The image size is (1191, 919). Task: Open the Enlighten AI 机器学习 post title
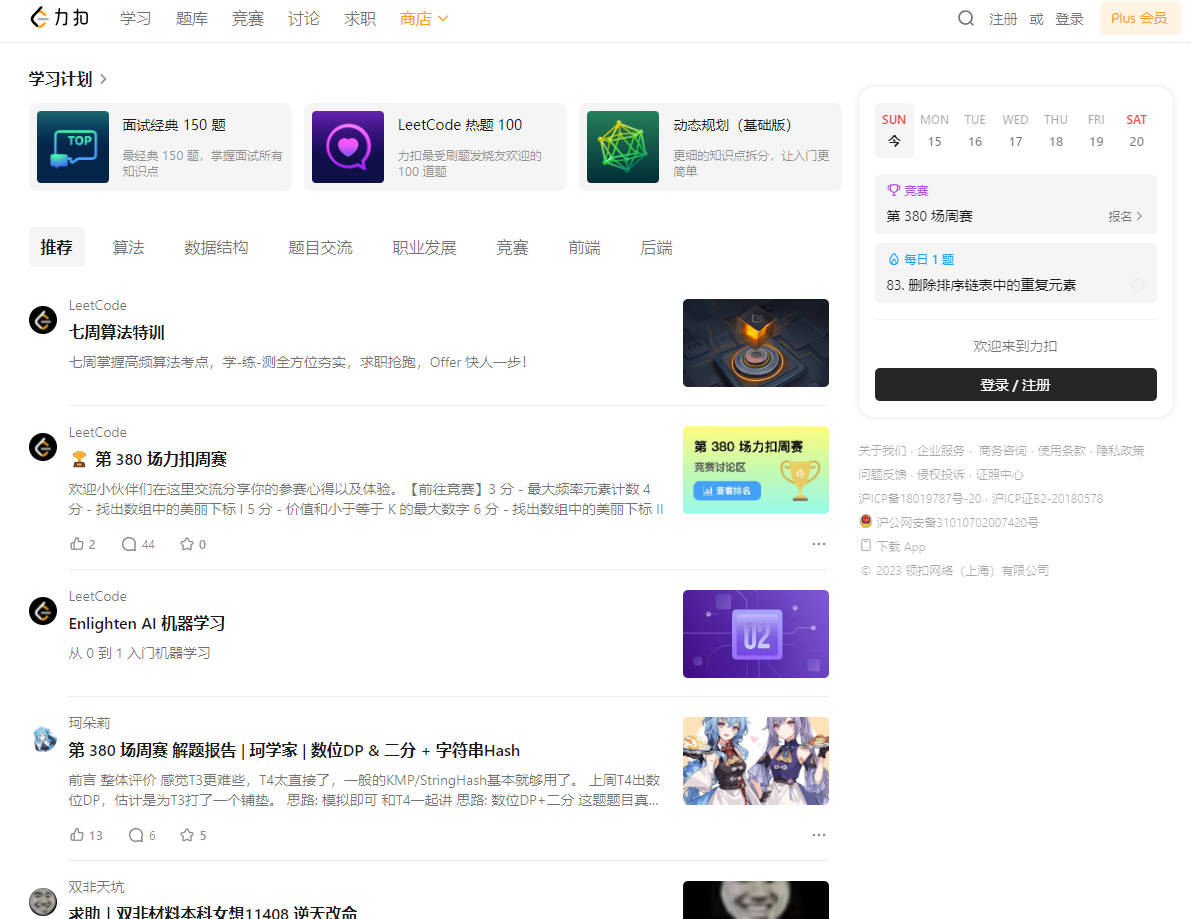coord(147,624)
